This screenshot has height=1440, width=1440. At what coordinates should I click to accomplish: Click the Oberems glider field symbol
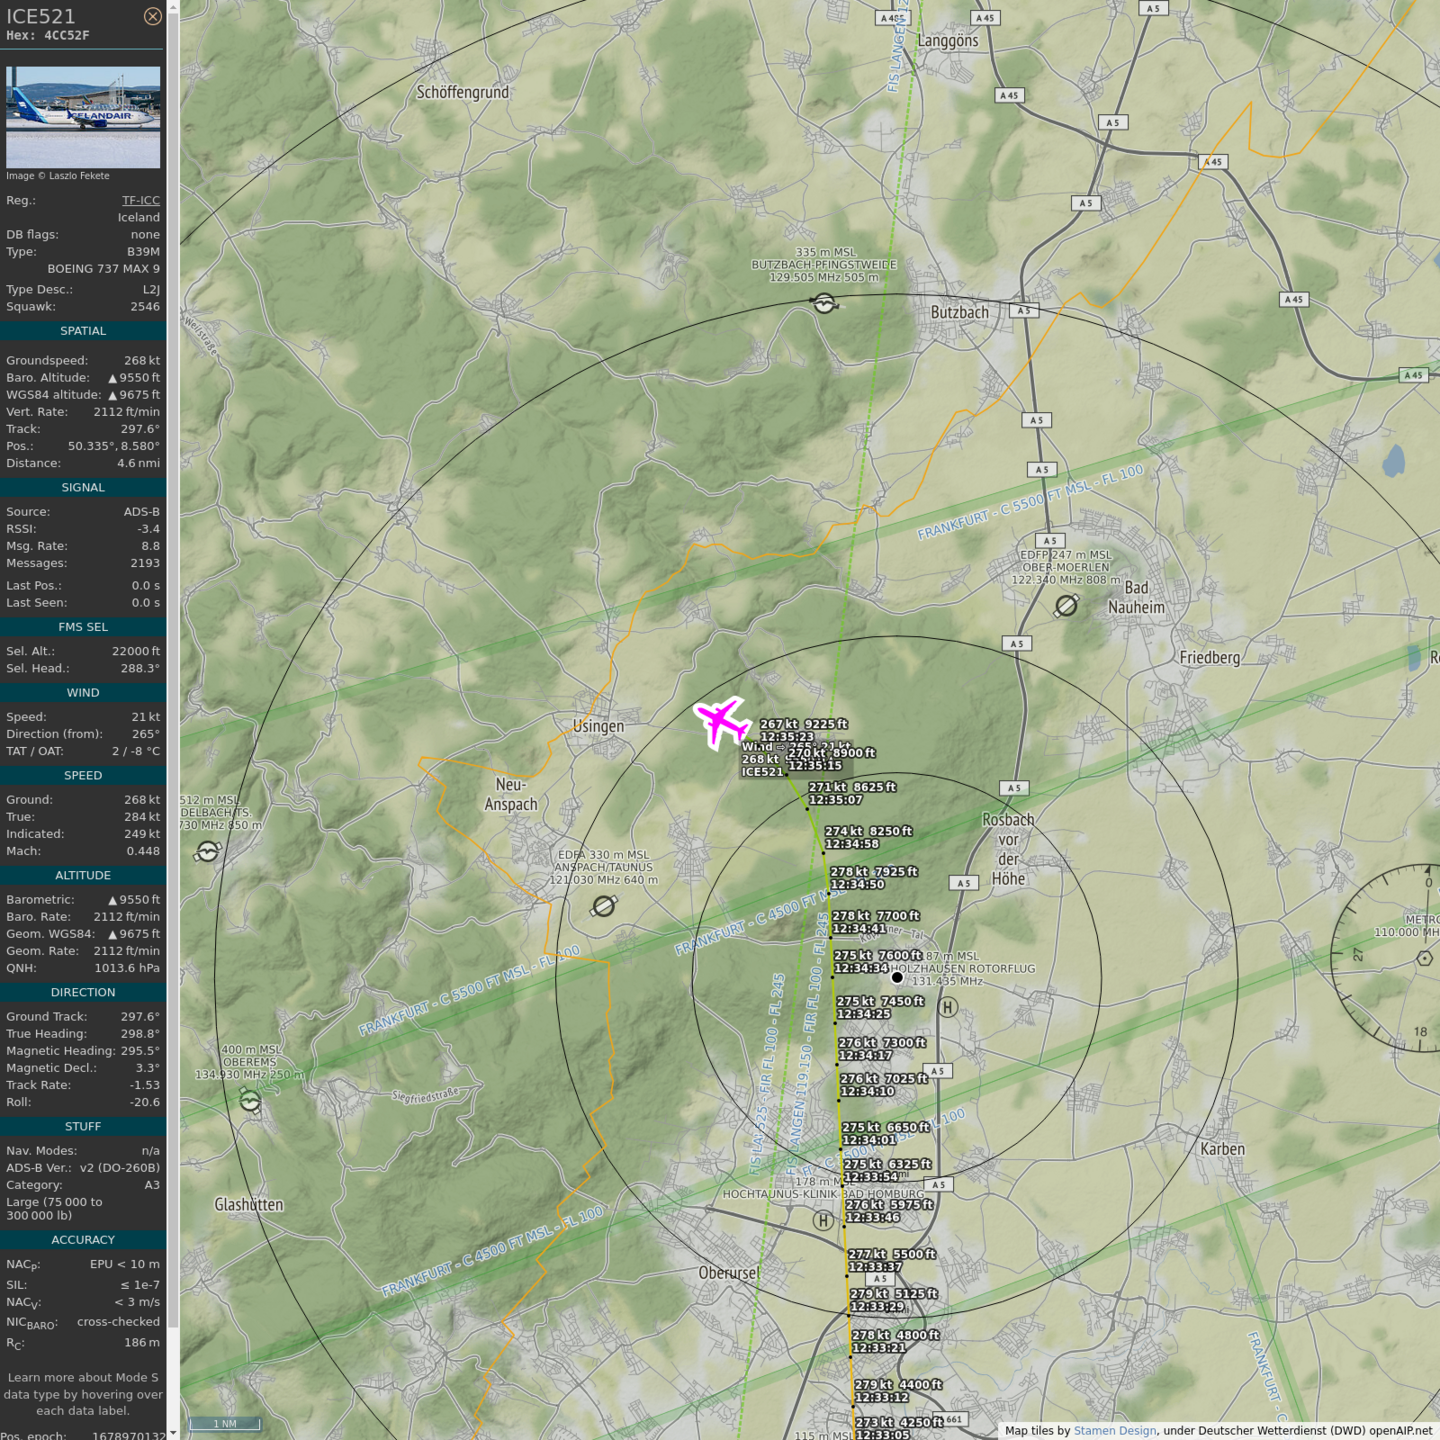coord(250,1101)
